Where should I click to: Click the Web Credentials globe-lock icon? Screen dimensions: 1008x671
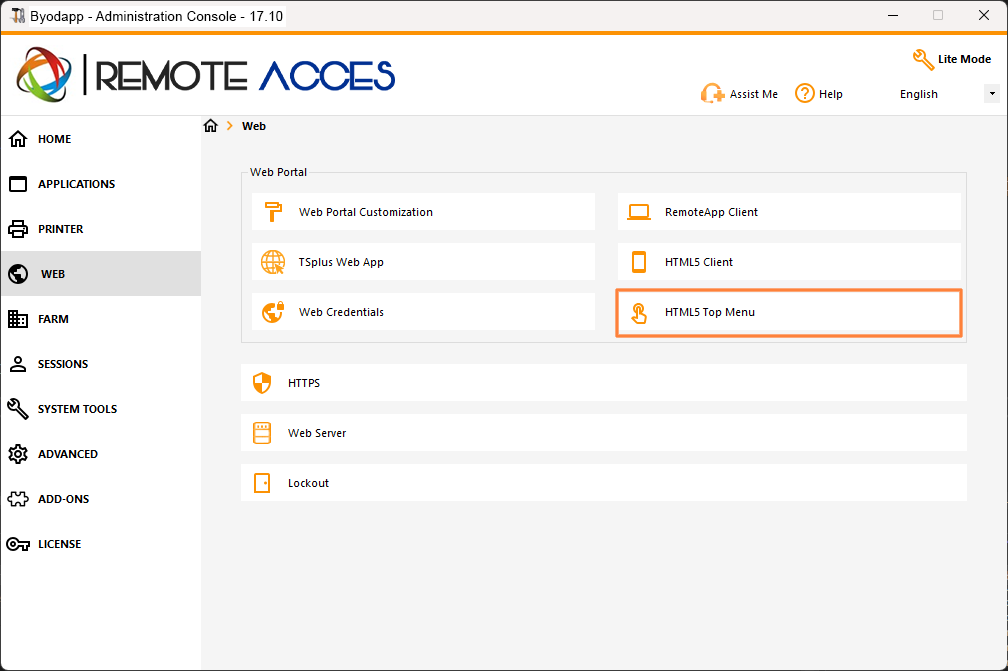pyautogui.click(x=273, y=312)
